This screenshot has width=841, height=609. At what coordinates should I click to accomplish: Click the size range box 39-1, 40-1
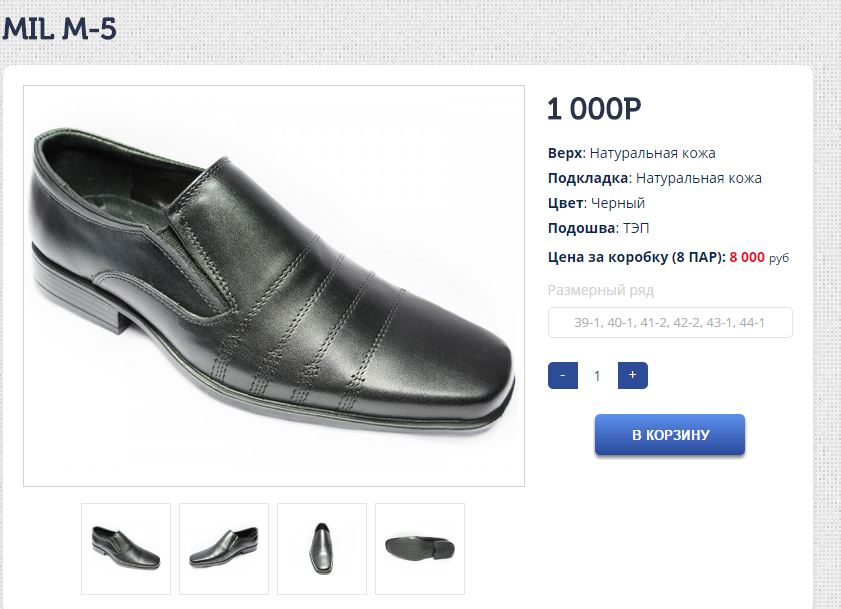670,323
